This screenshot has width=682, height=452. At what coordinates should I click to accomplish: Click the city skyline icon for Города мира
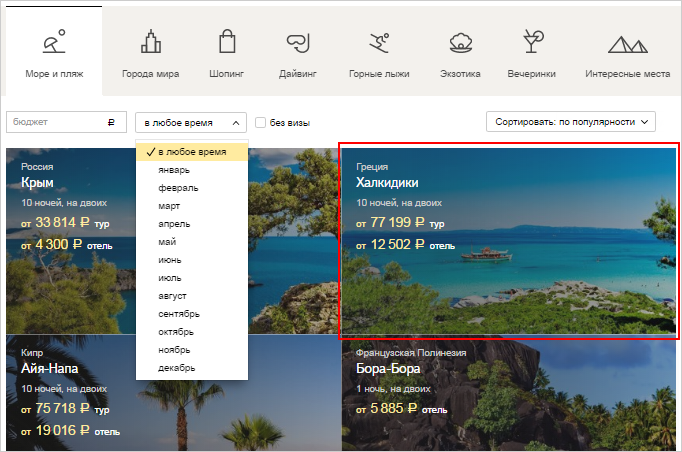(150, 41)
